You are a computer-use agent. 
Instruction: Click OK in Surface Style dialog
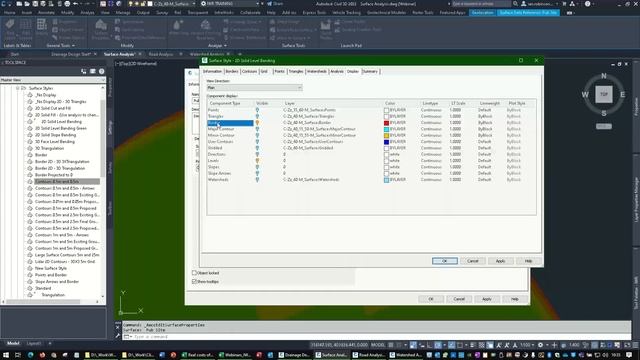(x=445, y=261)
